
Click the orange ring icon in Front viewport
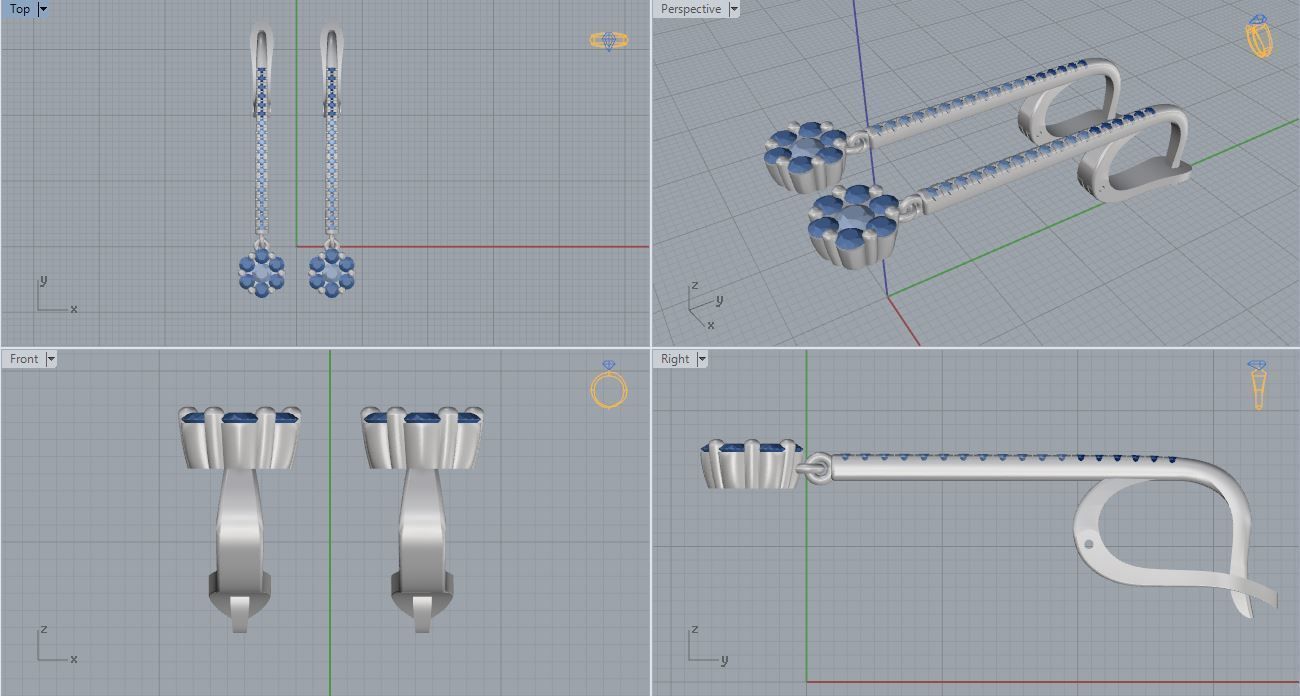pyautogui.click(x=609, y=385)
